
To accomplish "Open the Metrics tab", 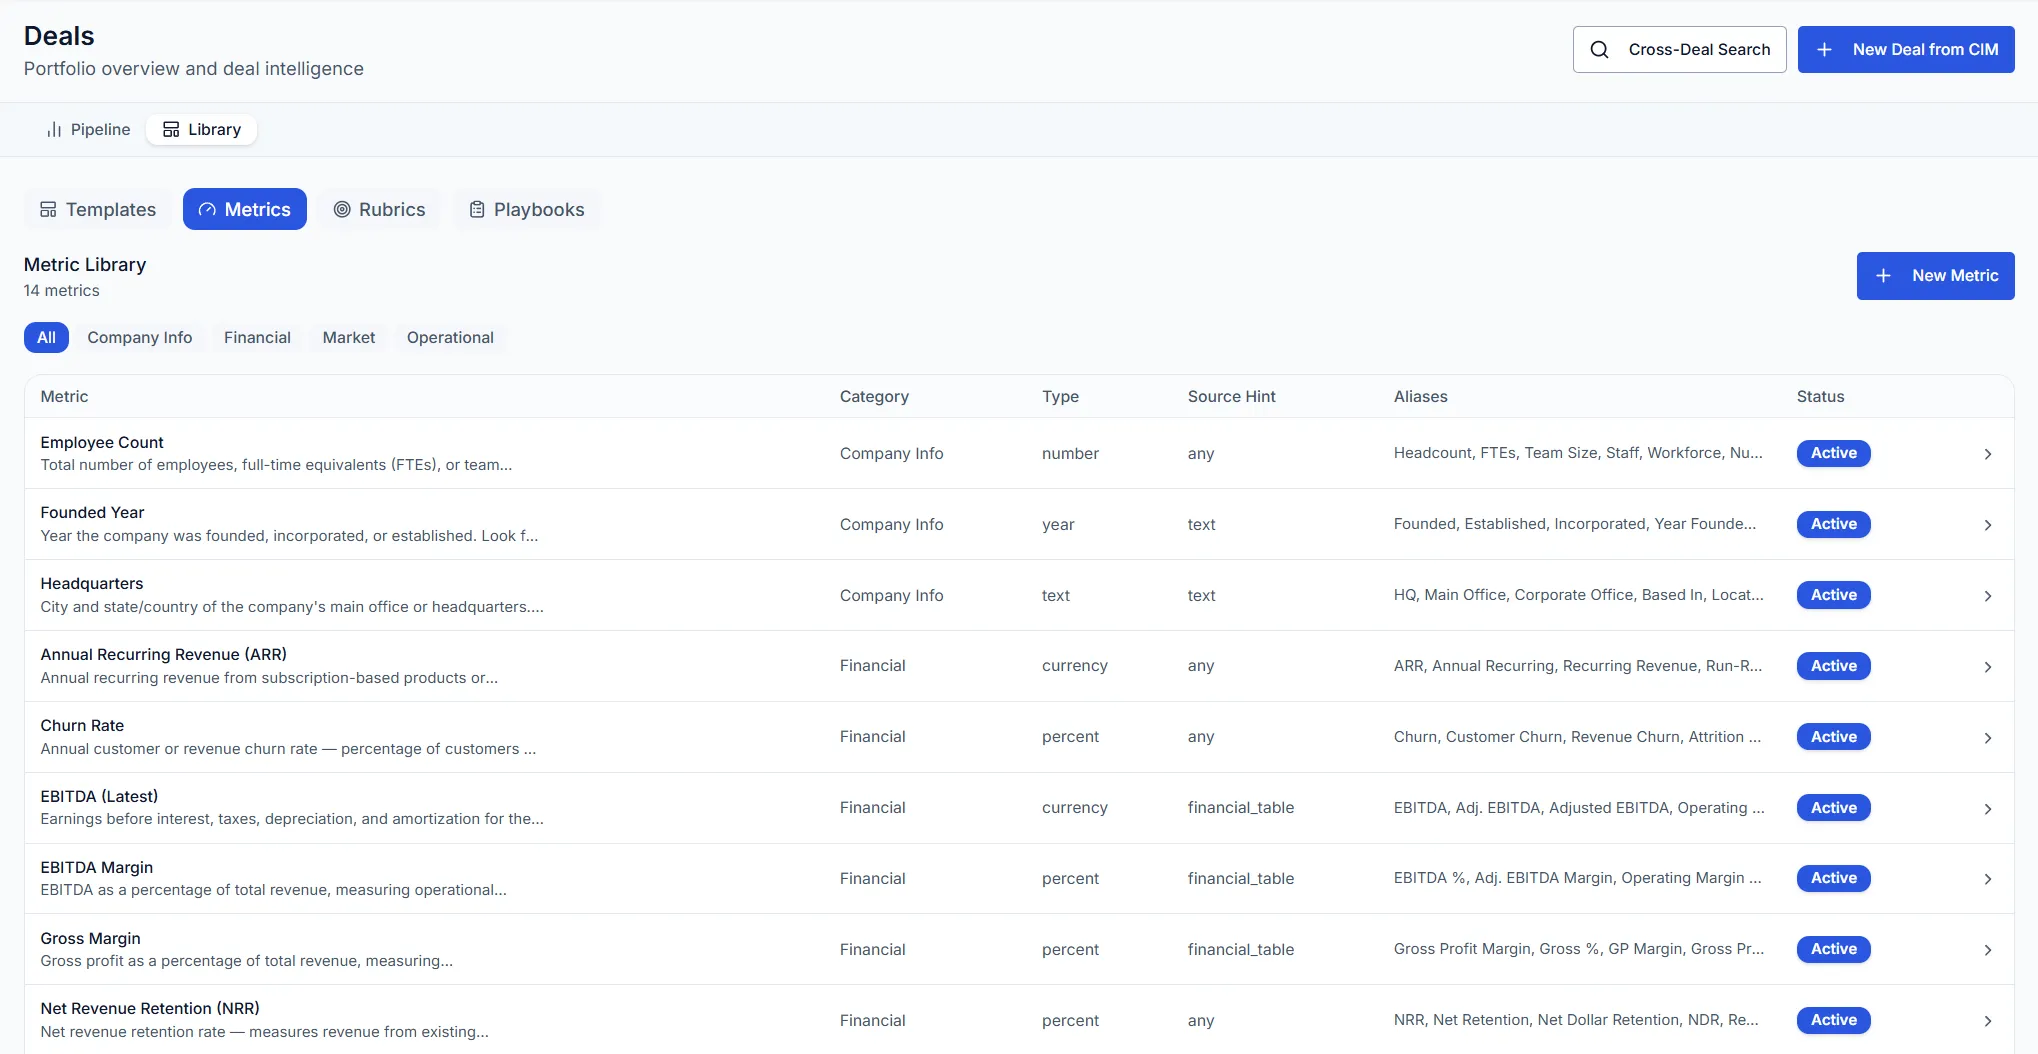I will tap(245, 210).
